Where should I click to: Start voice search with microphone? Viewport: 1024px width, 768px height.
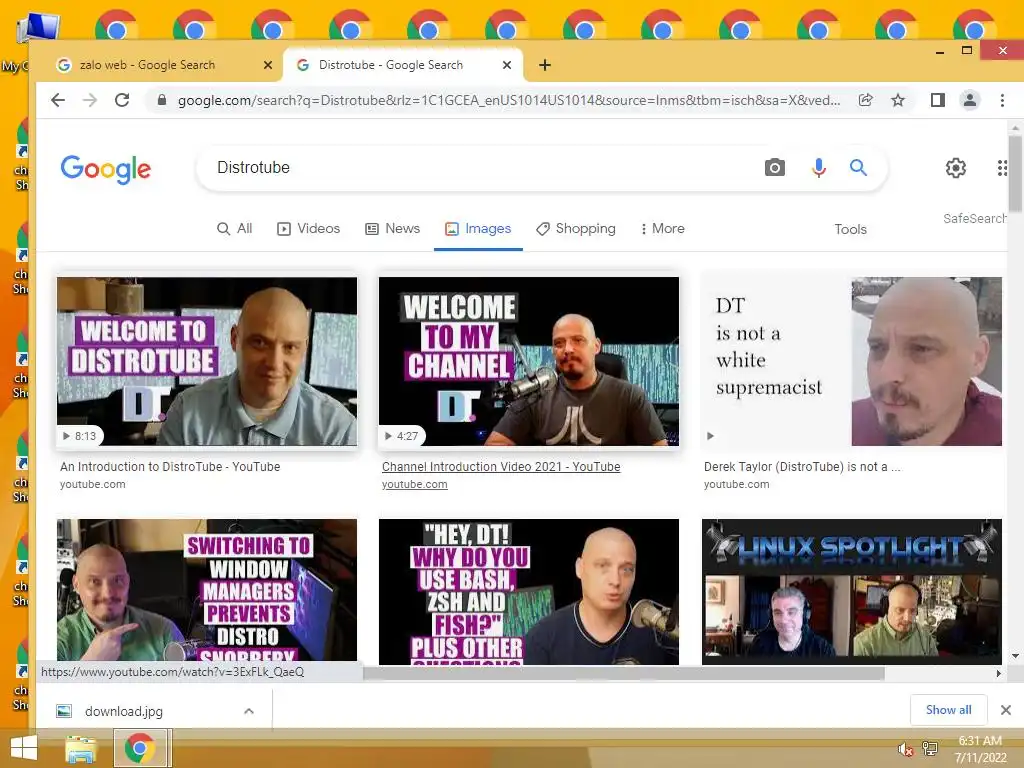tap(818, 168)
